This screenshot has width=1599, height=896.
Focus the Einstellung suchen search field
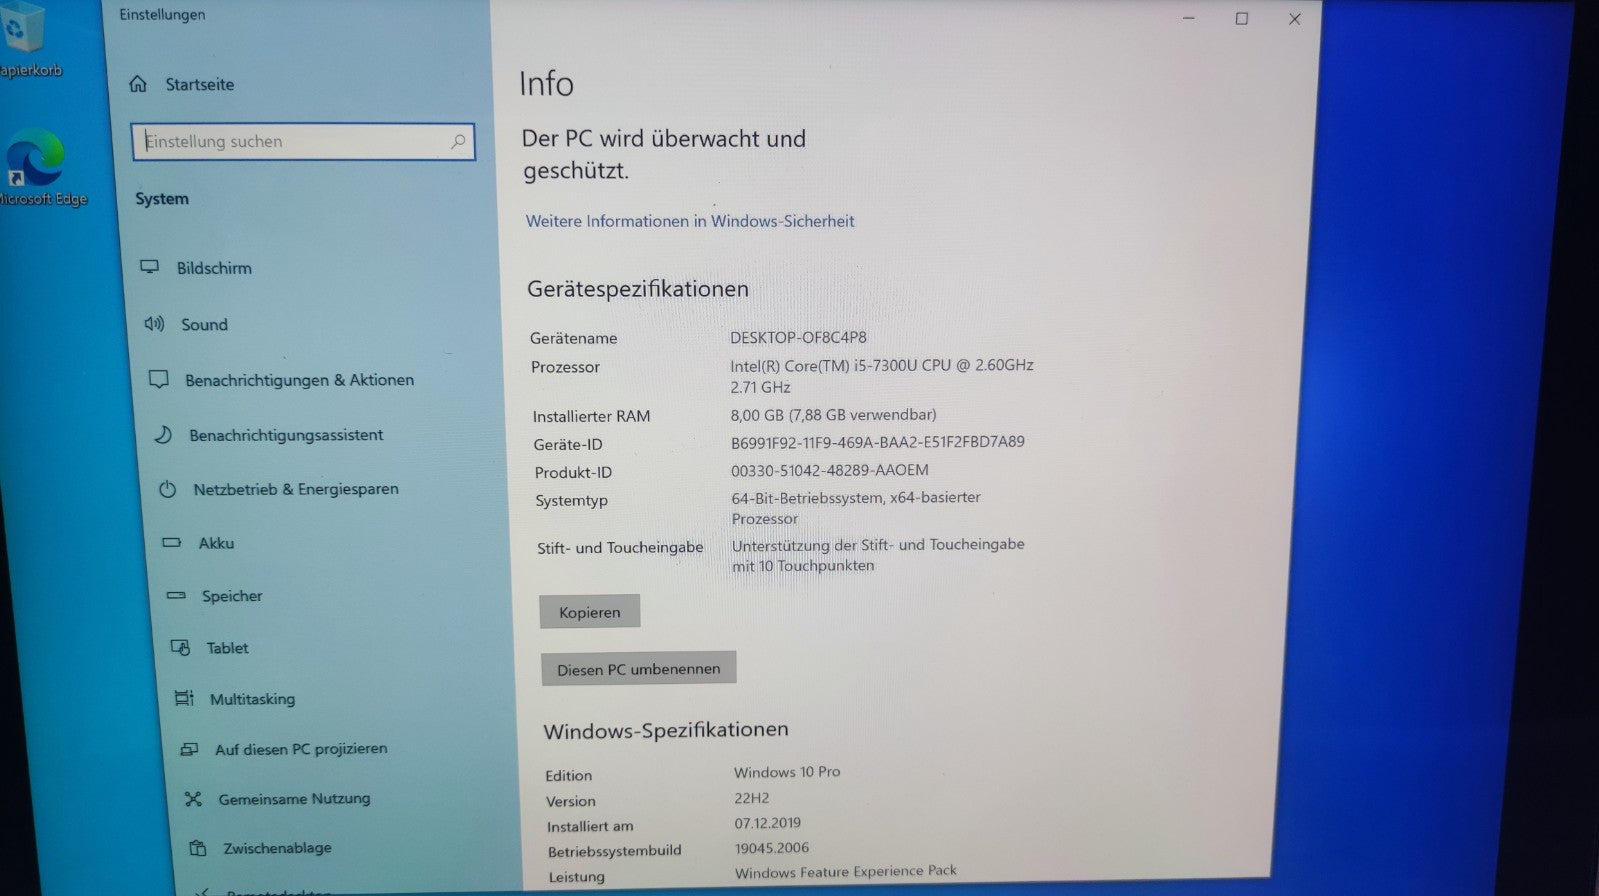coord(303,142)
